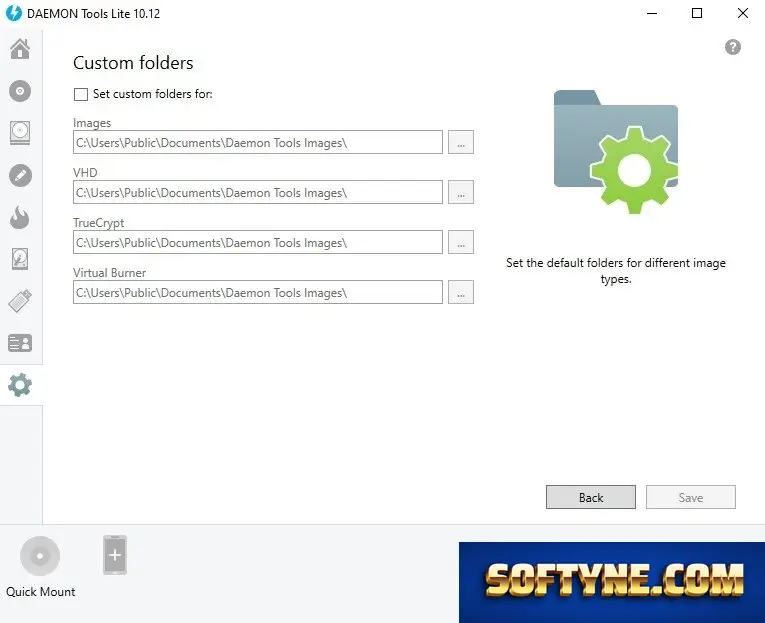Browse for the TrueCrypt folder

coord(461,242)
